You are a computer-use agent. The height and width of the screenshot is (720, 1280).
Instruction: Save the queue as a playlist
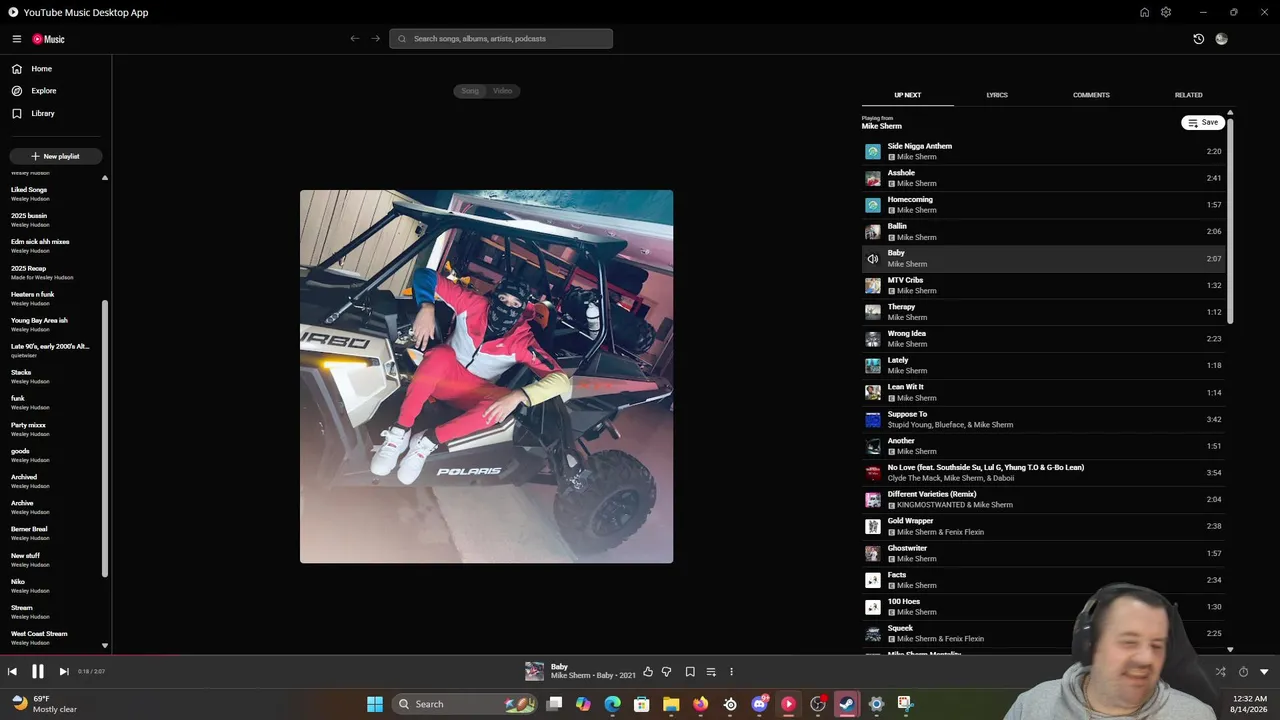tap(1203, 122)
